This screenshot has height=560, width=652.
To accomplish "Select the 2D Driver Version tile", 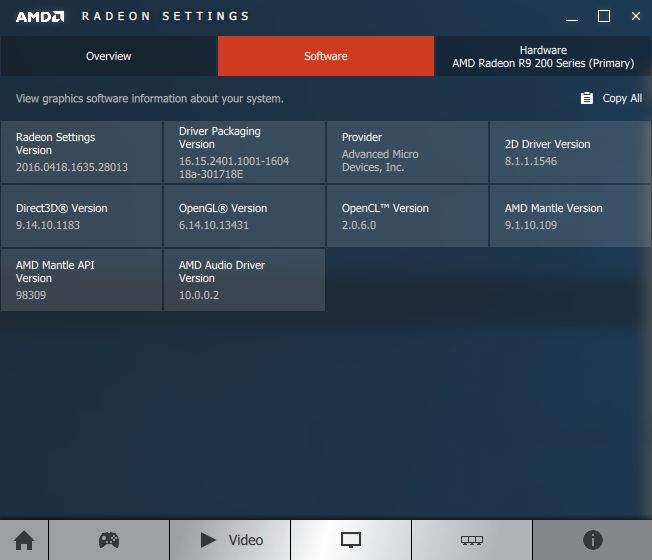I will click(x=570, y=152).
